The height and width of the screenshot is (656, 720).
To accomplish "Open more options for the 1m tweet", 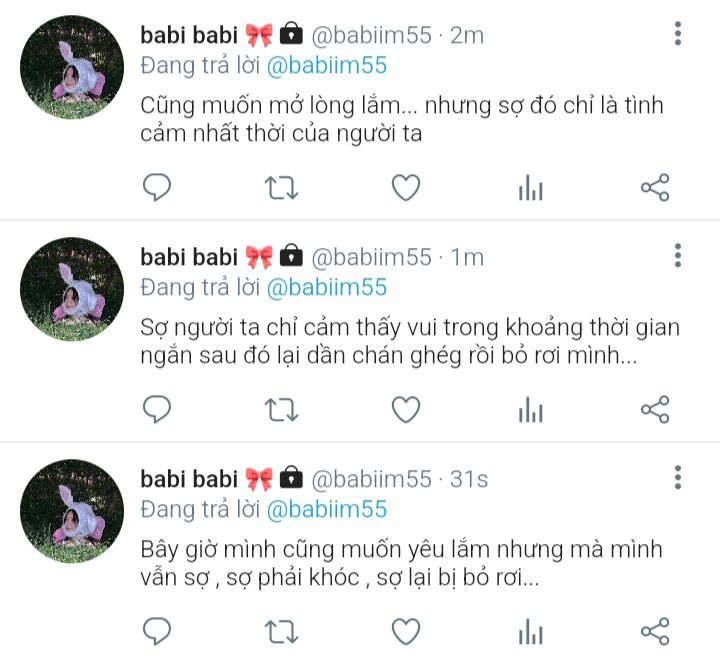I will 678,255.
